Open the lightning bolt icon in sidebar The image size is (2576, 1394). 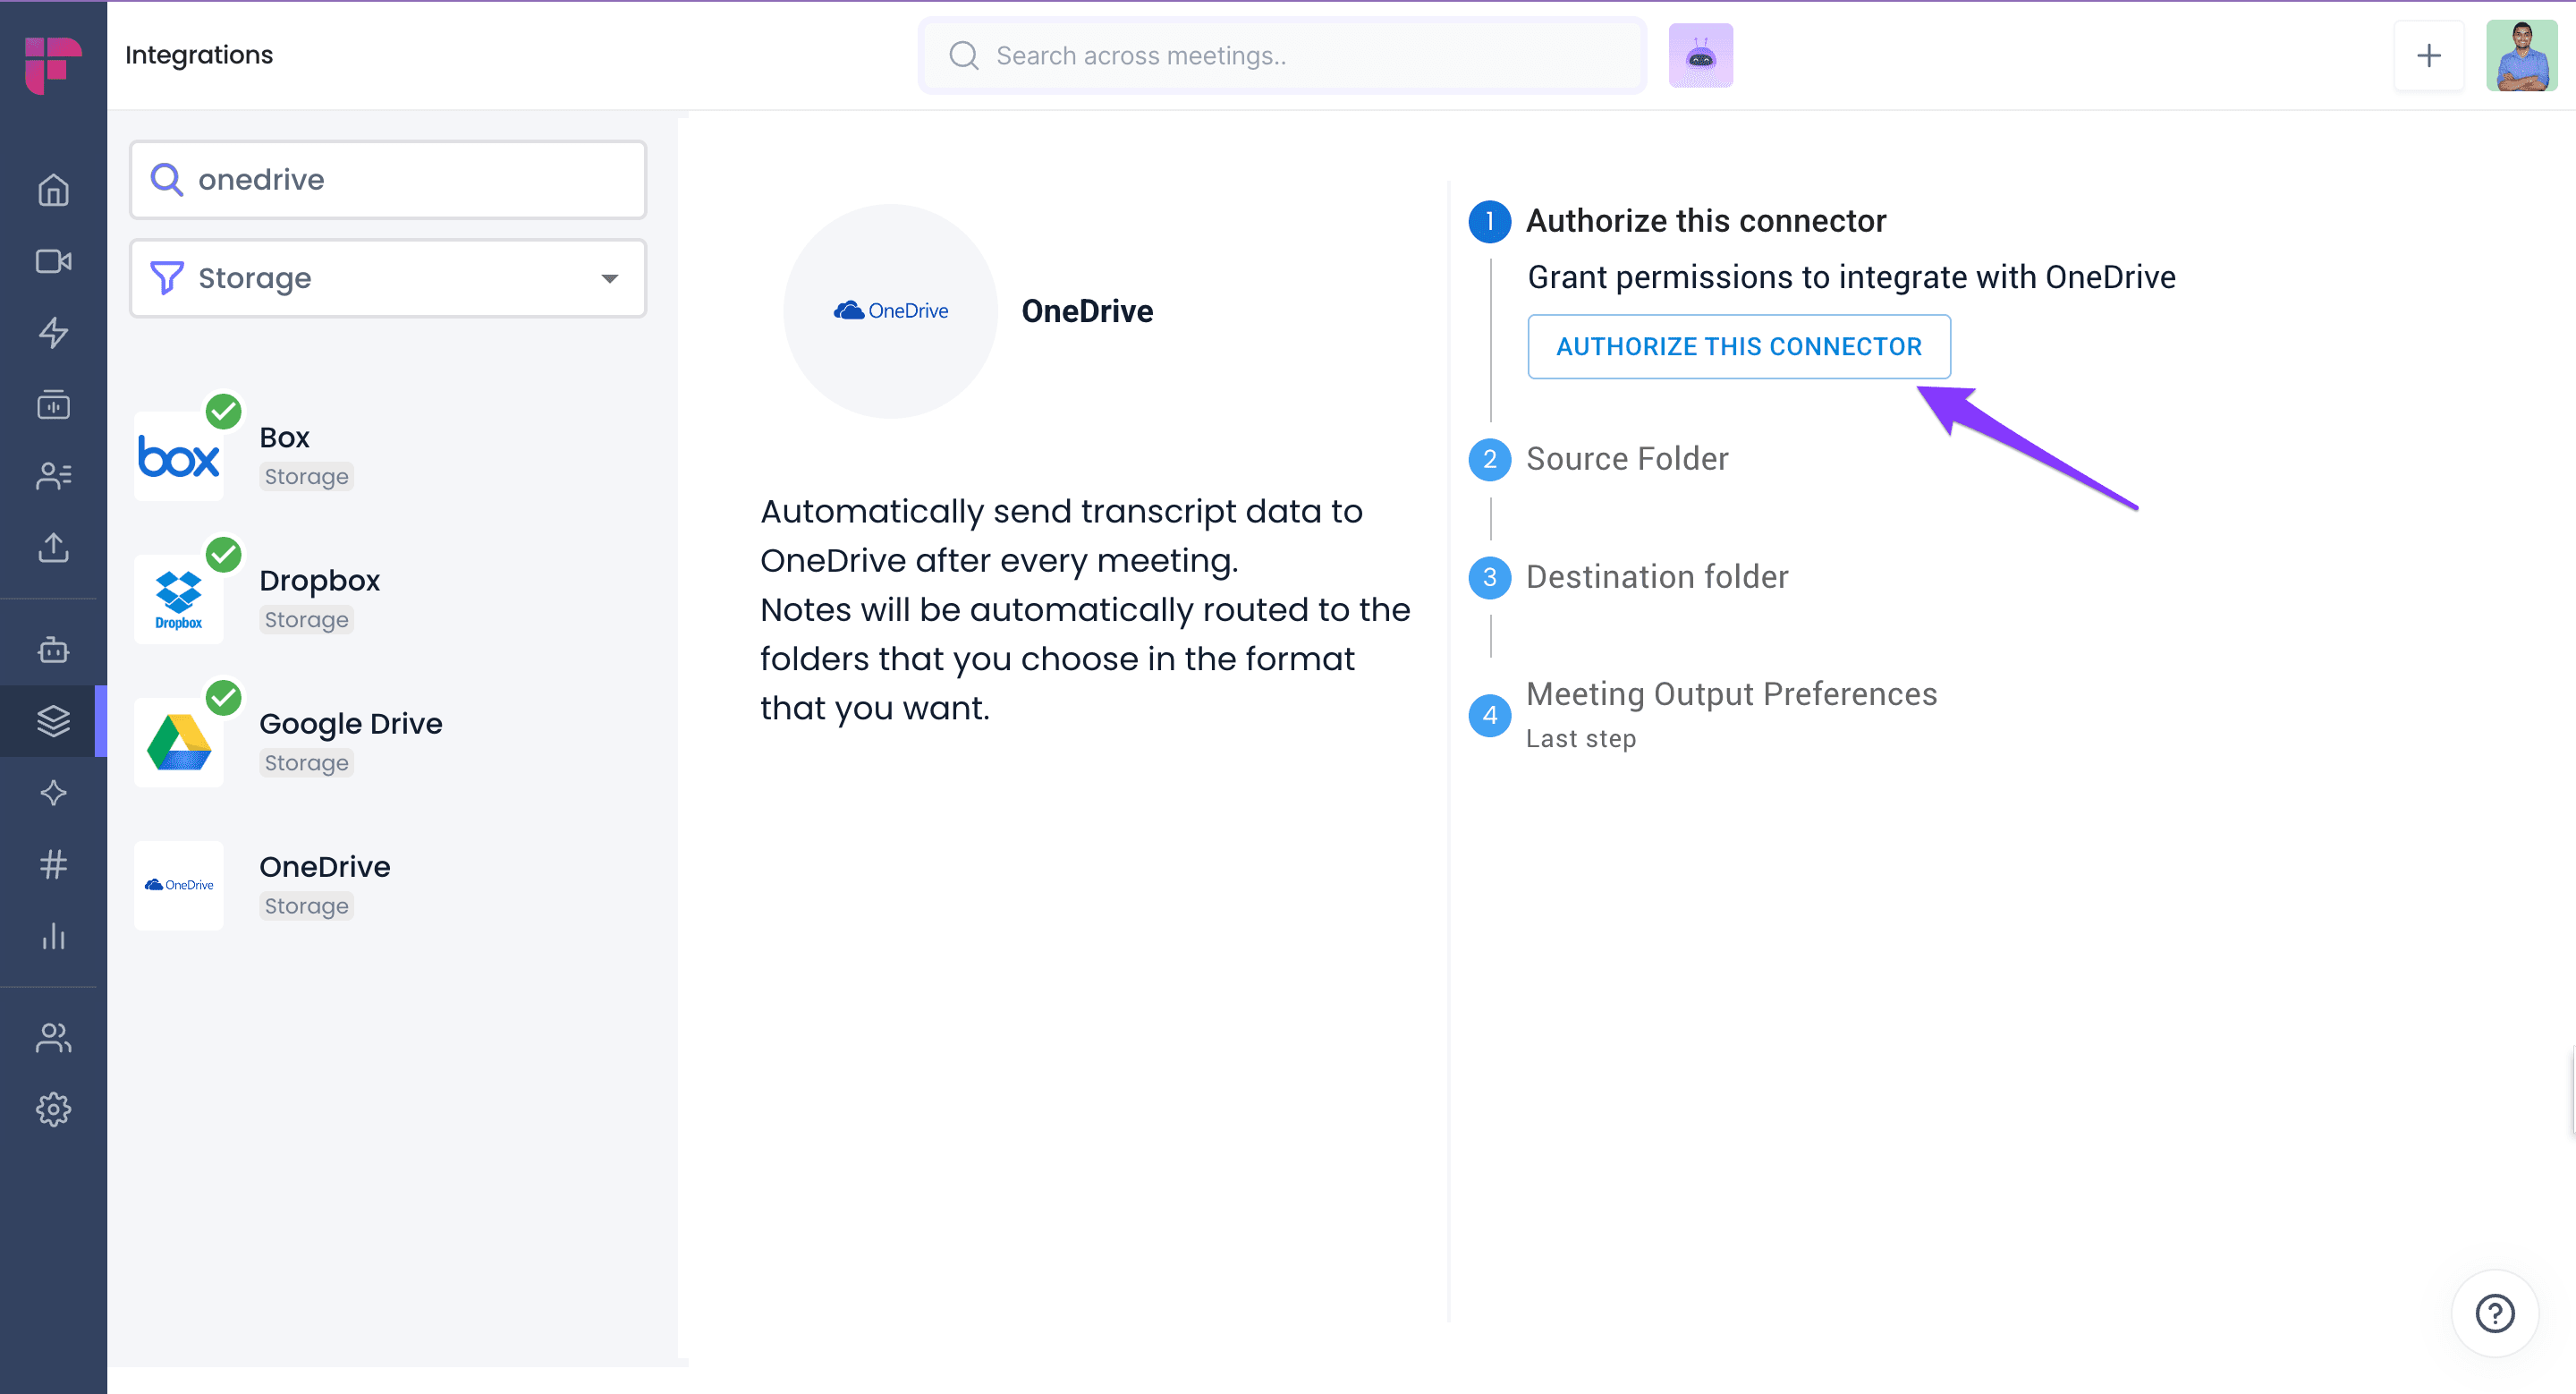[x=53, y=332]
